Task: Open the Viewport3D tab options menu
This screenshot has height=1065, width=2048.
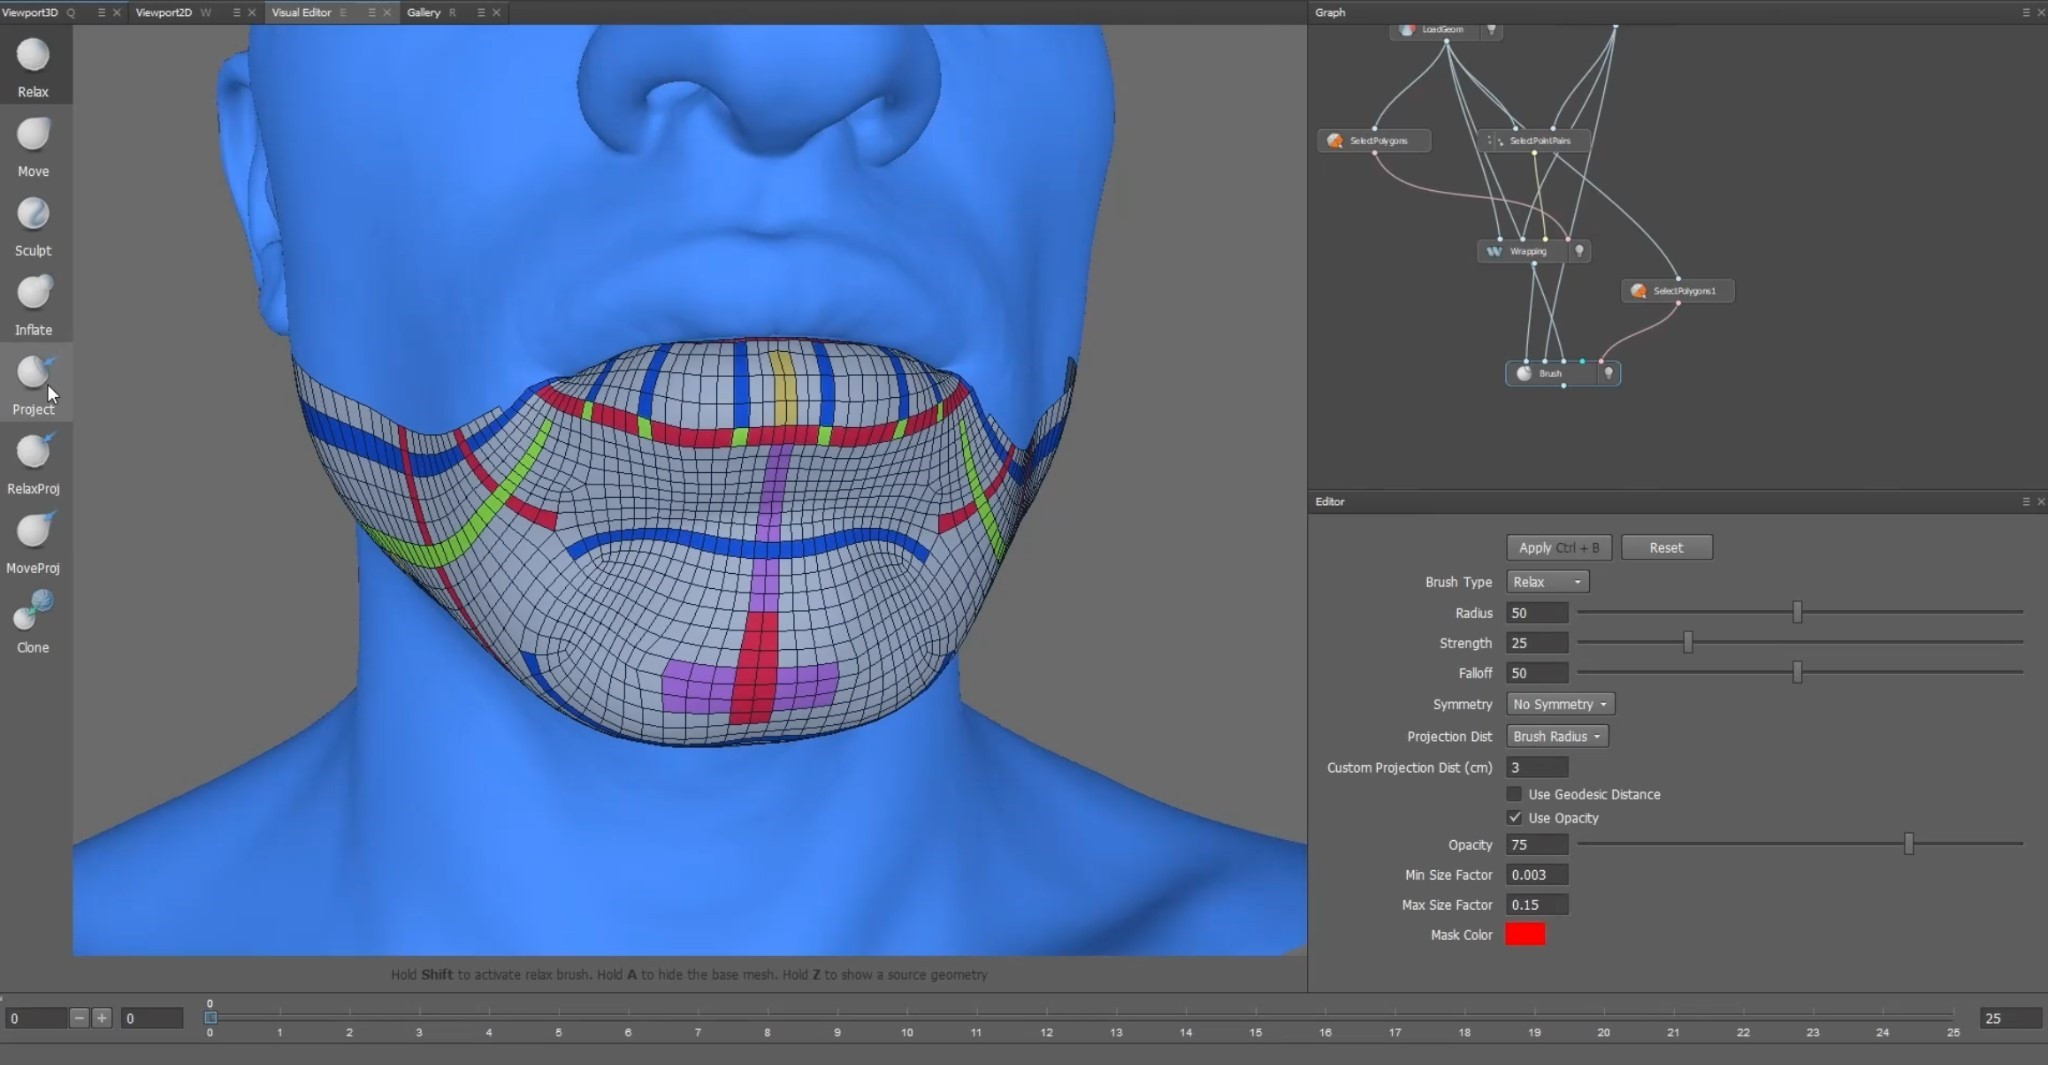Action: tap(101, 13)
